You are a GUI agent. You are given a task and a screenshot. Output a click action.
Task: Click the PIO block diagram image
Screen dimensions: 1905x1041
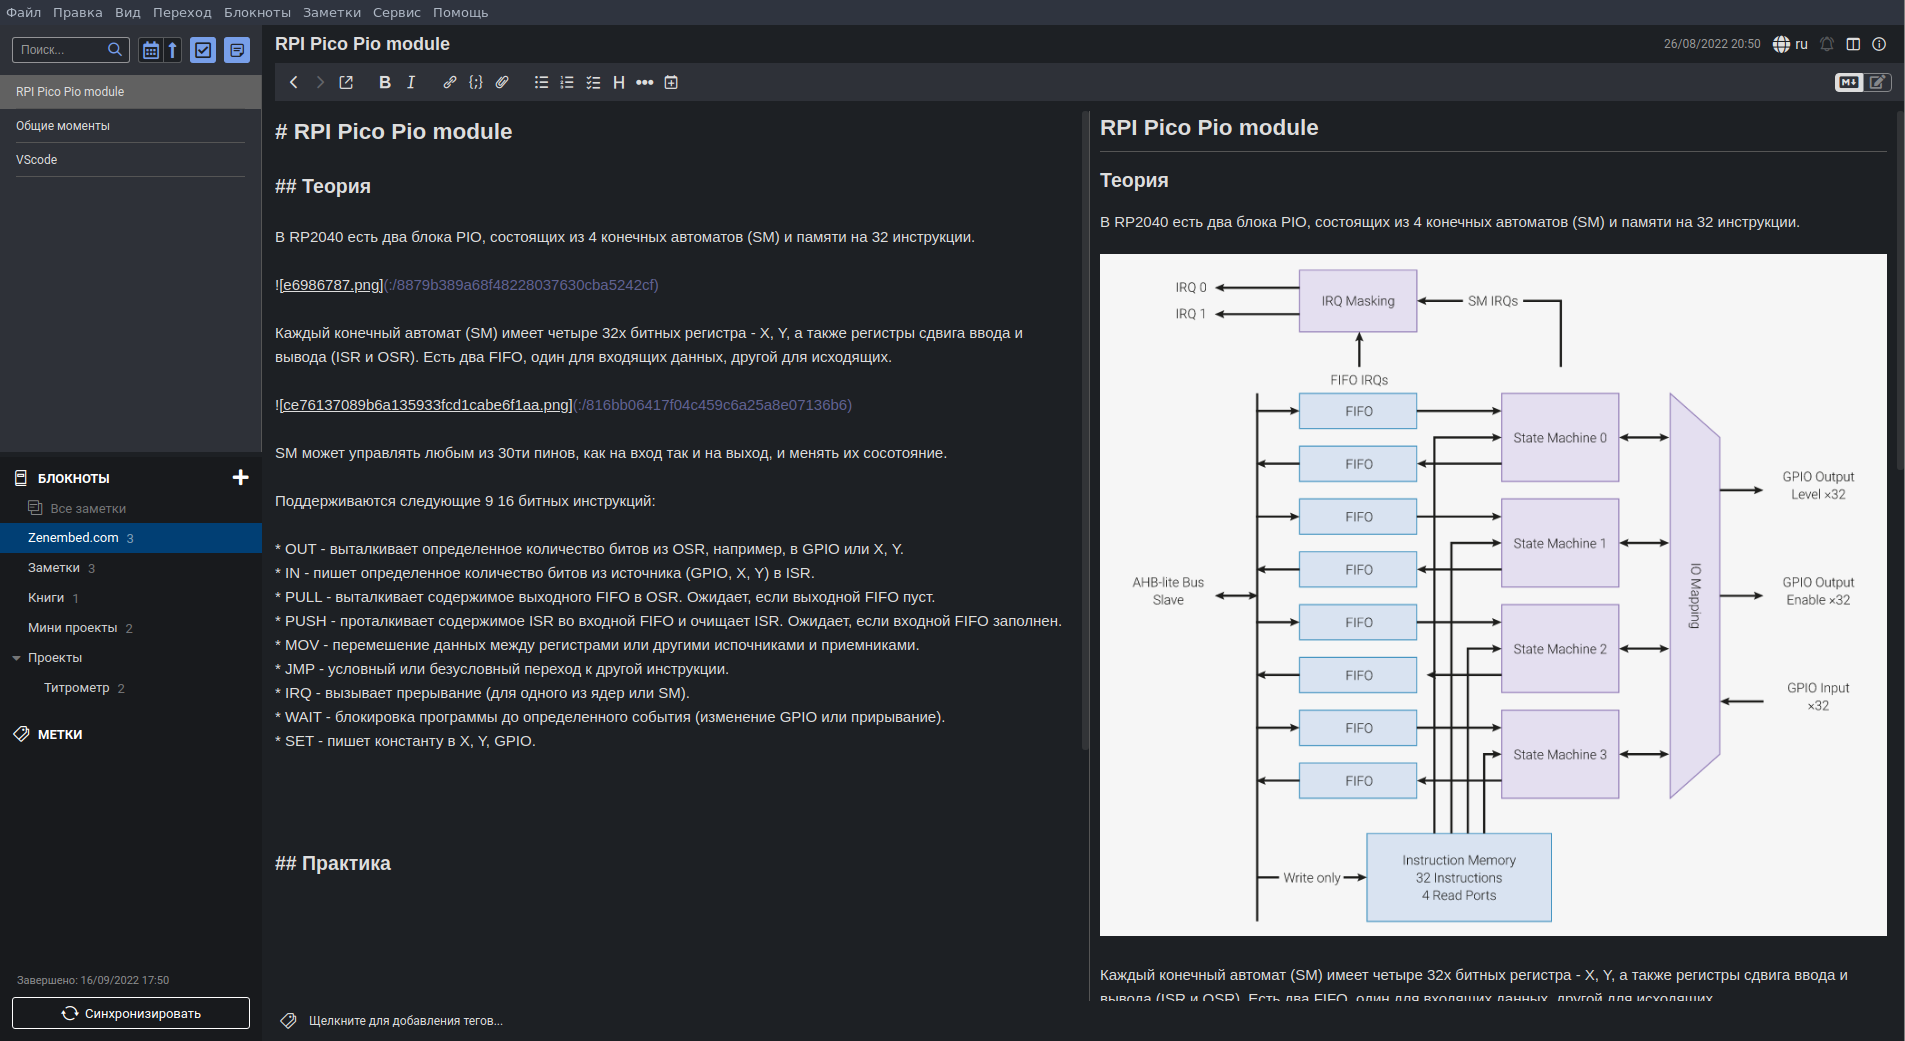pyautogui.click(x=1493, y=595)
